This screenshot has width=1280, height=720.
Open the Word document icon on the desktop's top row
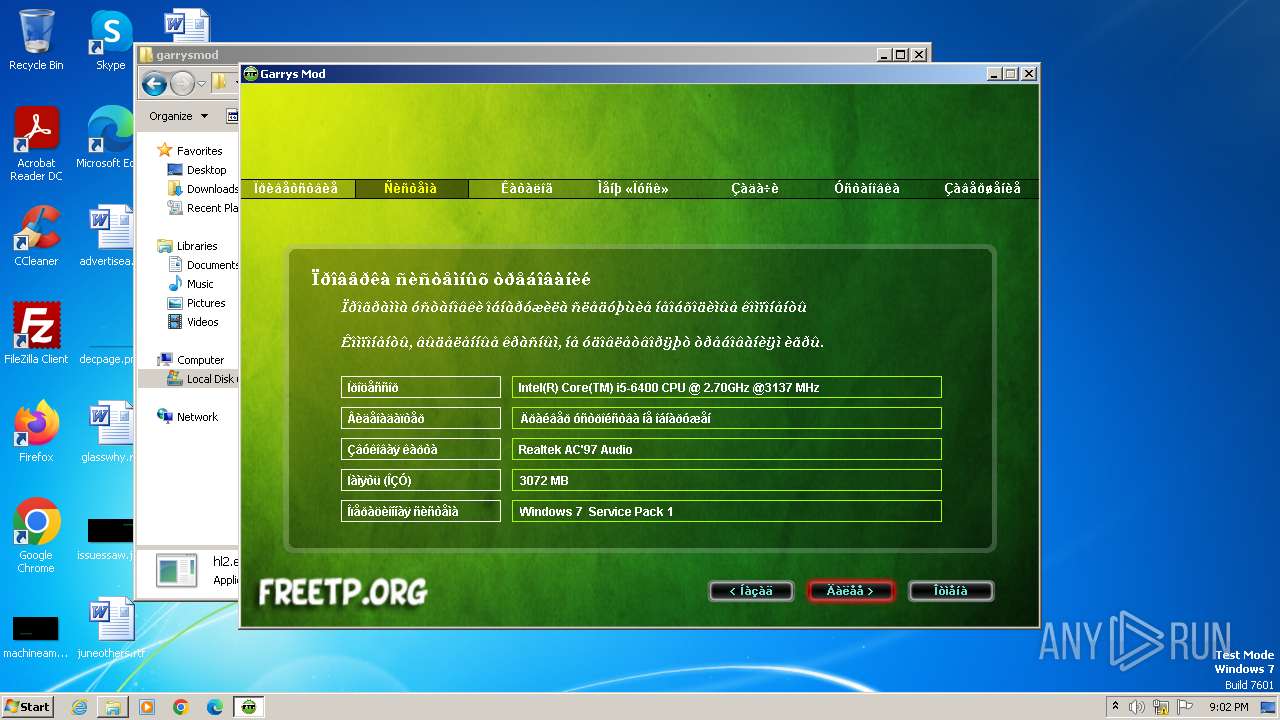186,24
